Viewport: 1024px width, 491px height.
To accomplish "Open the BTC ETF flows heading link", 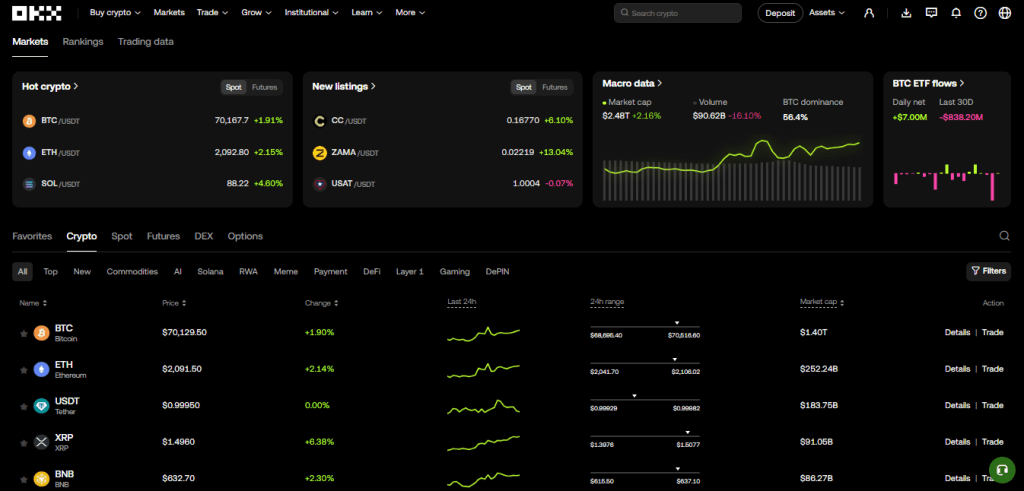I will tap(929, 83).
